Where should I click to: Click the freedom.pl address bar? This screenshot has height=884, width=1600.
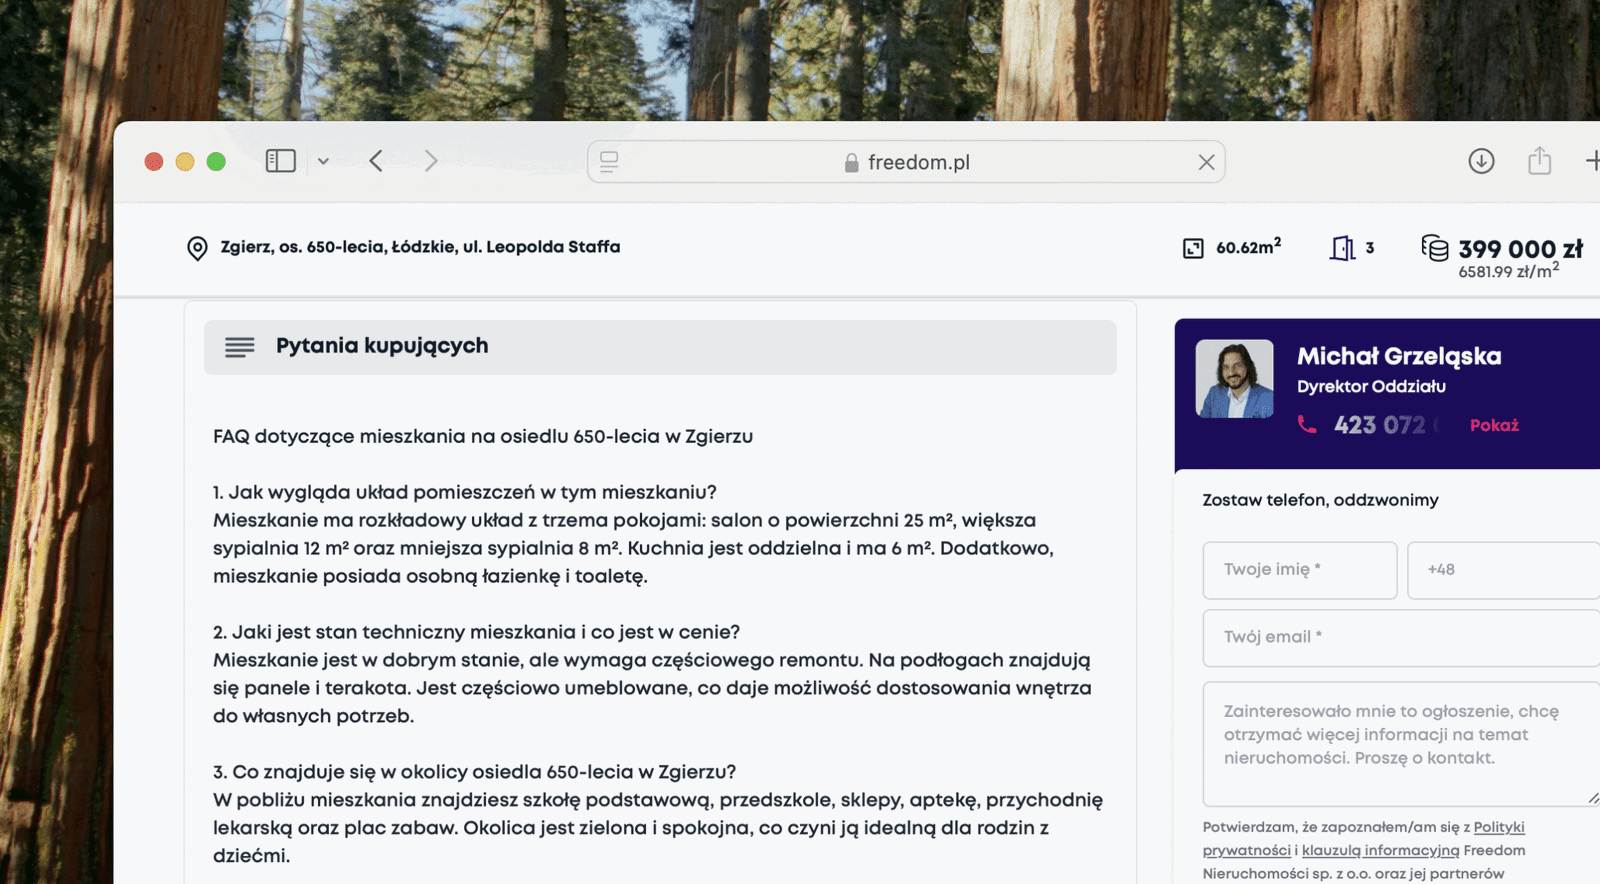(x=918, y=162)
